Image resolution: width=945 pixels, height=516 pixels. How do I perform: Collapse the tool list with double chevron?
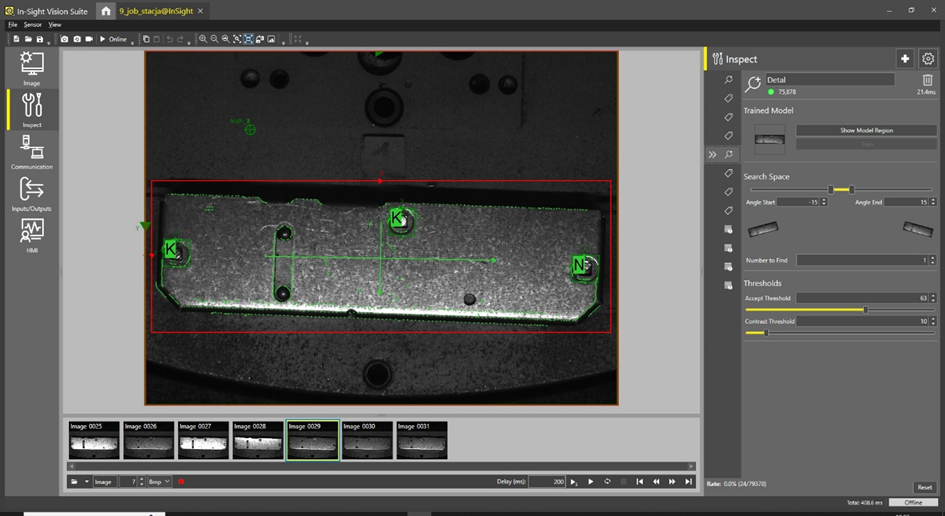point(712,154)
